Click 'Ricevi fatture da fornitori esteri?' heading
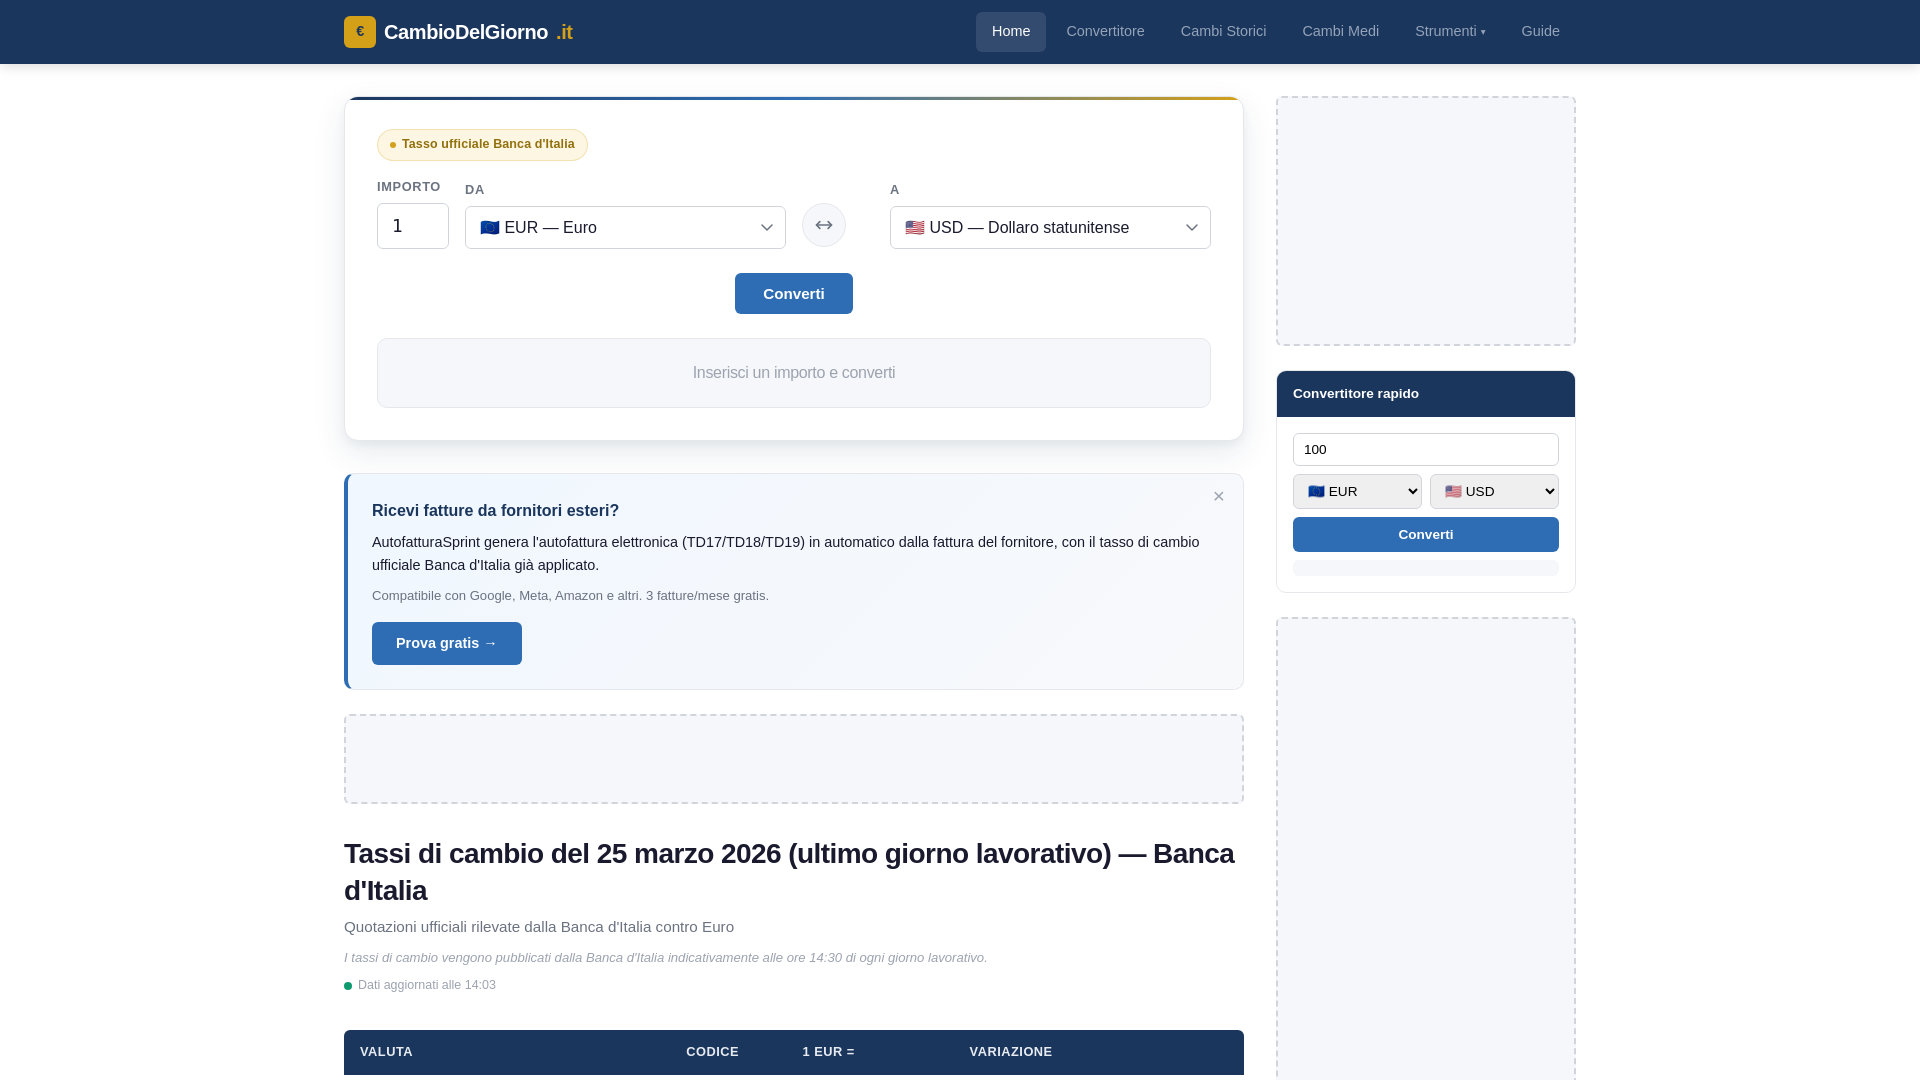This screenshot has width=1920, height=1080. (495, 511)
